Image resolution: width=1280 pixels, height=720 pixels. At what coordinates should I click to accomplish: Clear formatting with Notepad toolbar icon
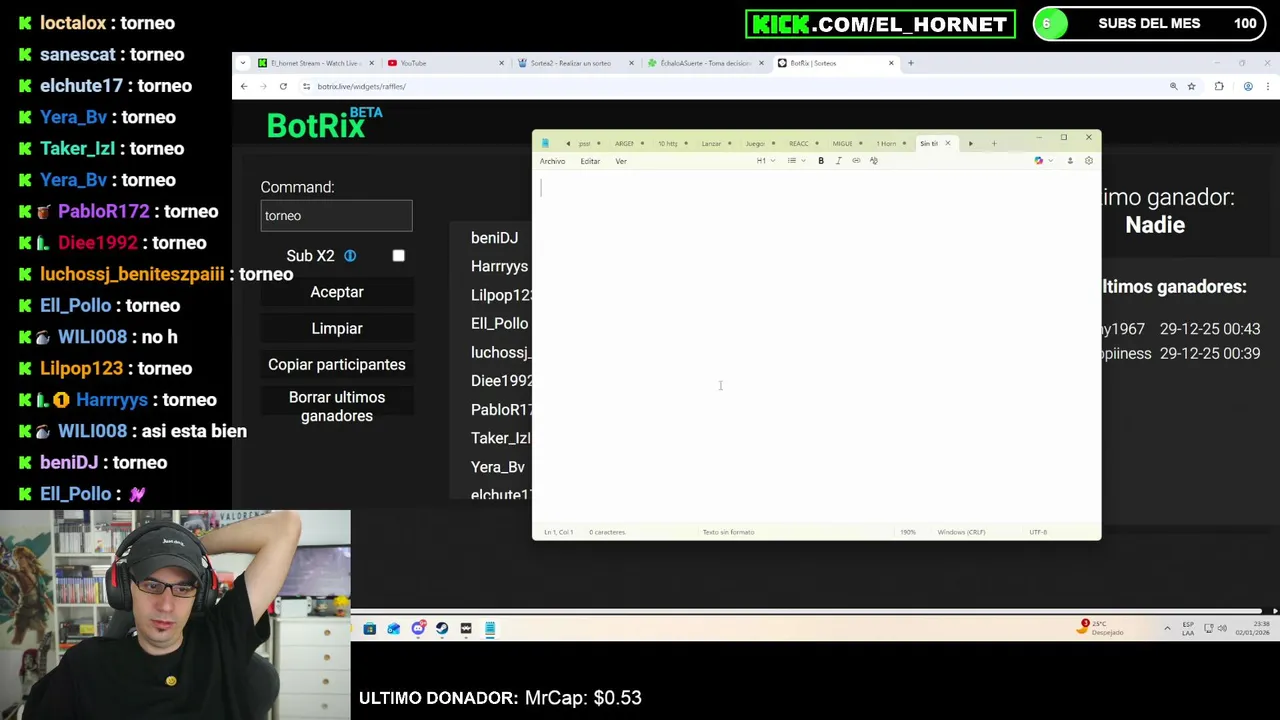point(874,161)
